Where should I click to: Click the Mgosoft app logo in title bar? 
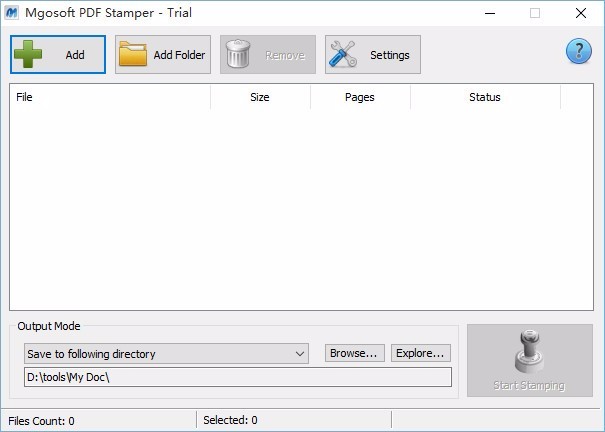pyautogui.click(x=12, y=13)
